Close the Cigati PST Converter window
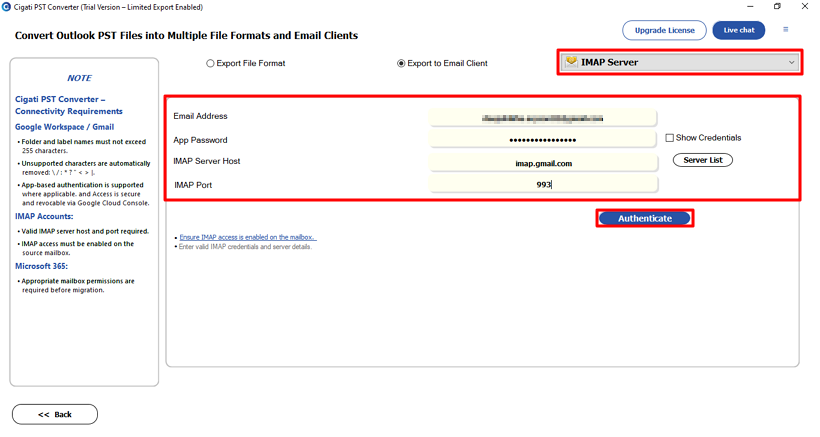 click(x=805, y=6)
